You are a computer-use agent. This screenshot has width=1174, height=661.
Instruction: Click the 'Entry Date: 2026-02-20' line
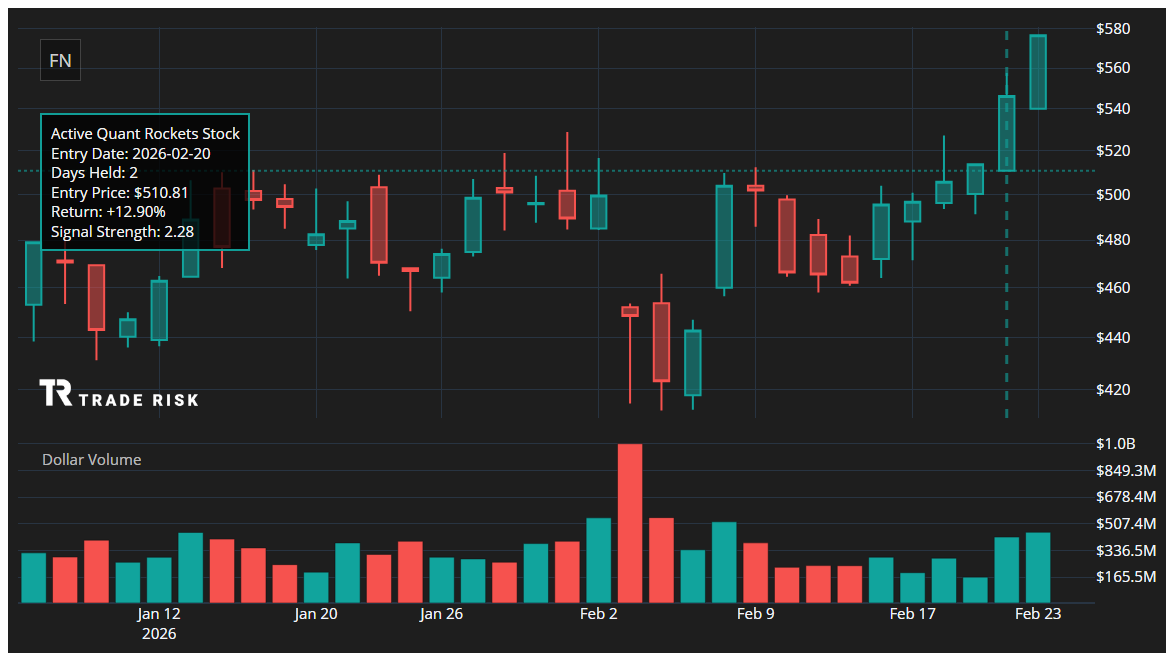click(130, 153)
